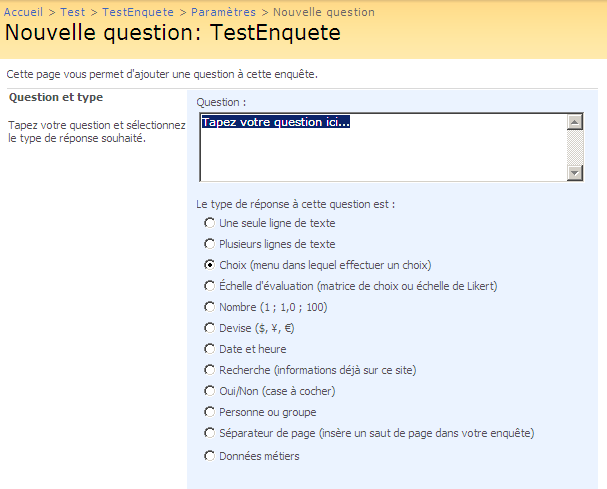Select the 'Séparateur de page' radio button
Screen dimensions: 607x489
(210, 433)
